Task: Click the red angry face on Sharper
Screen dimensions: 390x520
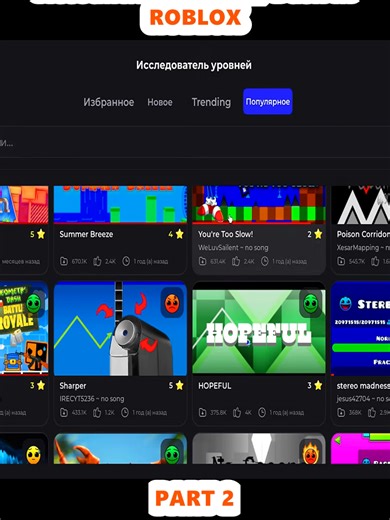Action: 172,303
